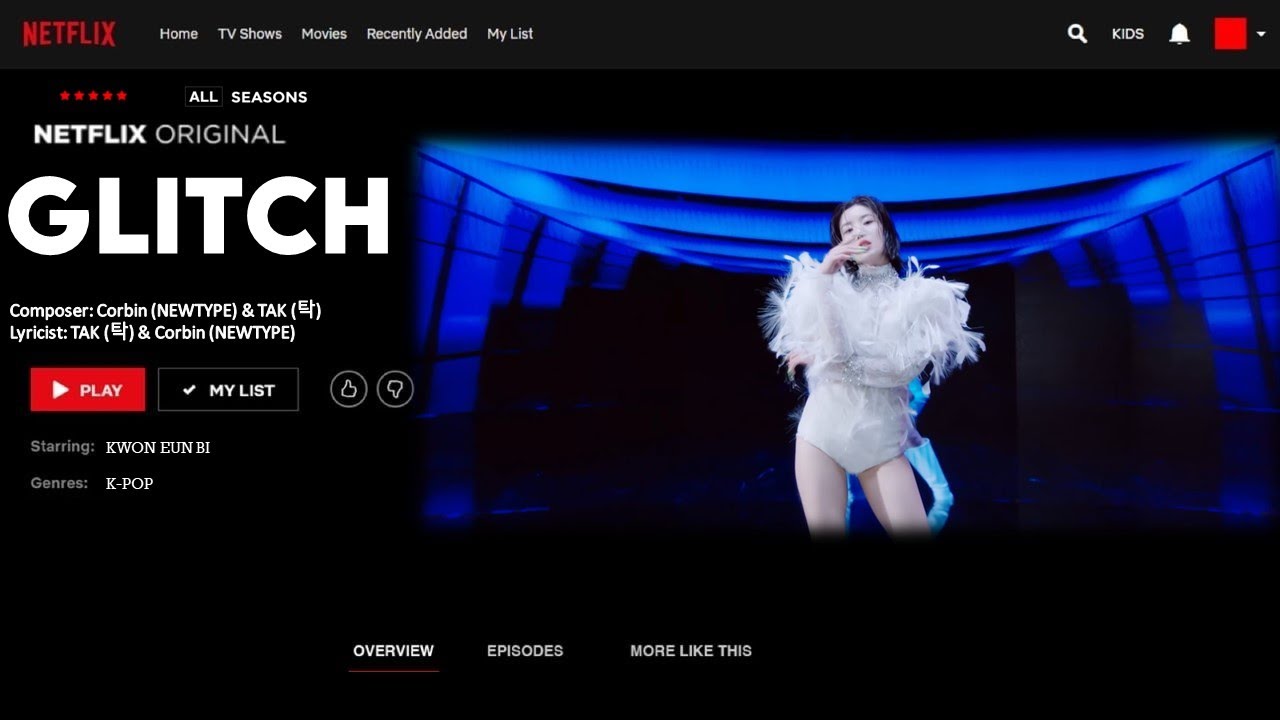This screenshot has width=1280, height=720.
Task: Open Movies menu item
Action: 324,34
